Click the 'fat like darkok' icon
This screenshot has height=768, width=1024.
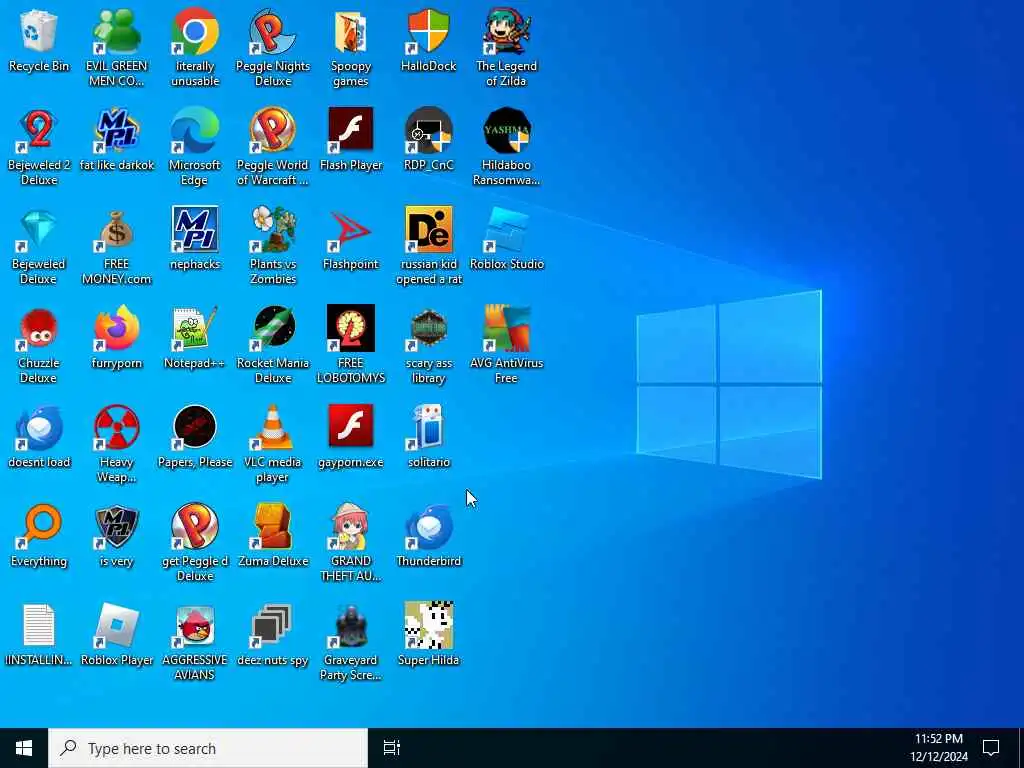pos(117,131)
